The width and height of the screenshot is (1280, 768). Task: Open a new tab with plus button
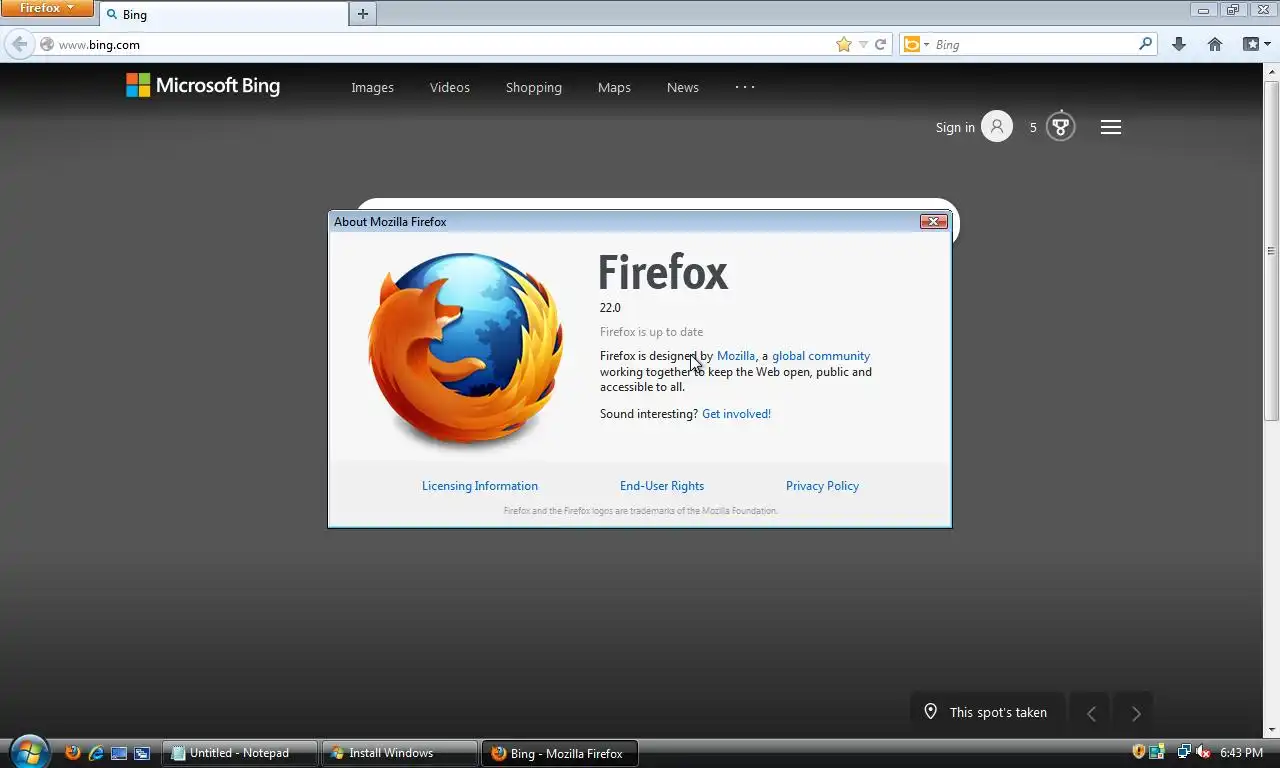(363, 14)
